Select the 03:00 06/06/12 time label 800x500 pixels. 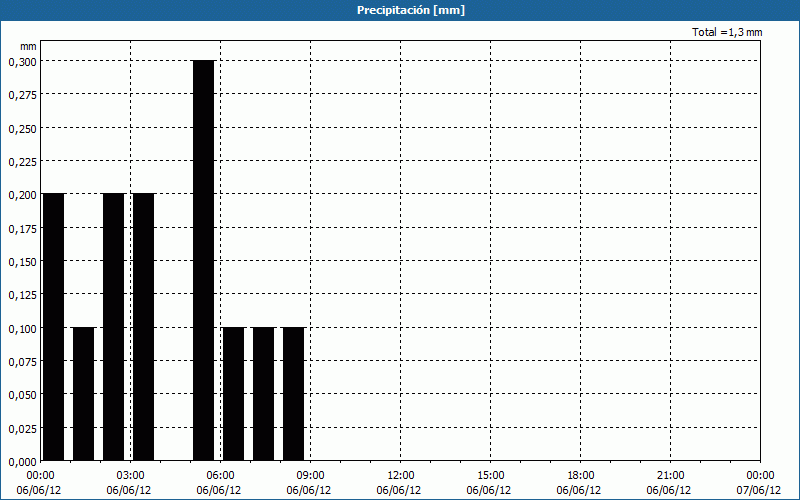coord(129,483)
